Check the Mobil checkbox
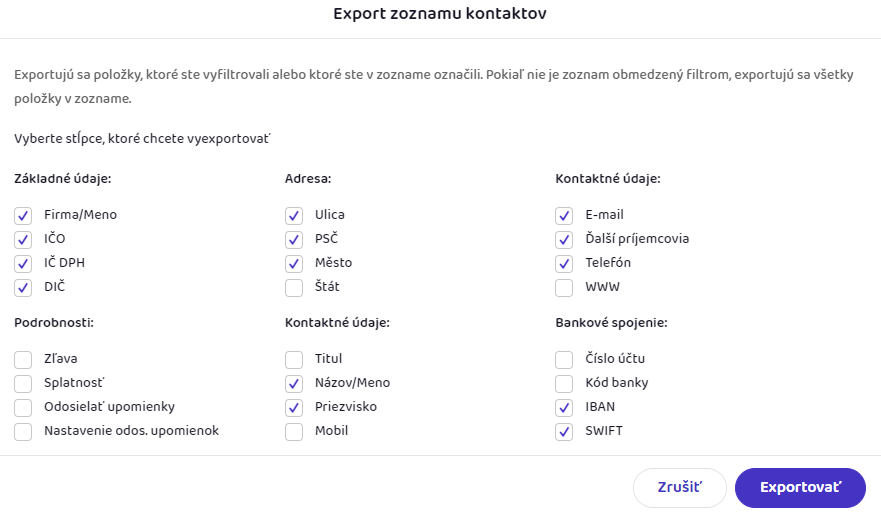Screen dimensions: 881x513 pos(294,431)
